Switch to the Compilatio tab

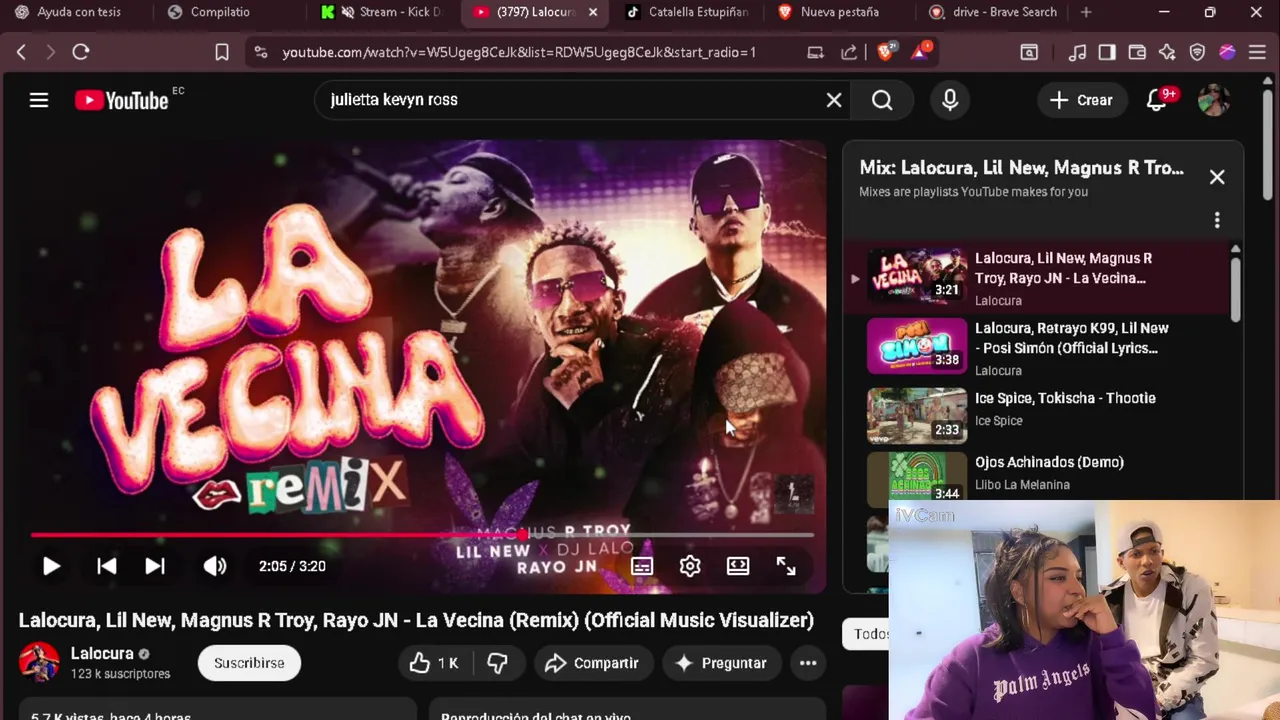pos(220,12)
